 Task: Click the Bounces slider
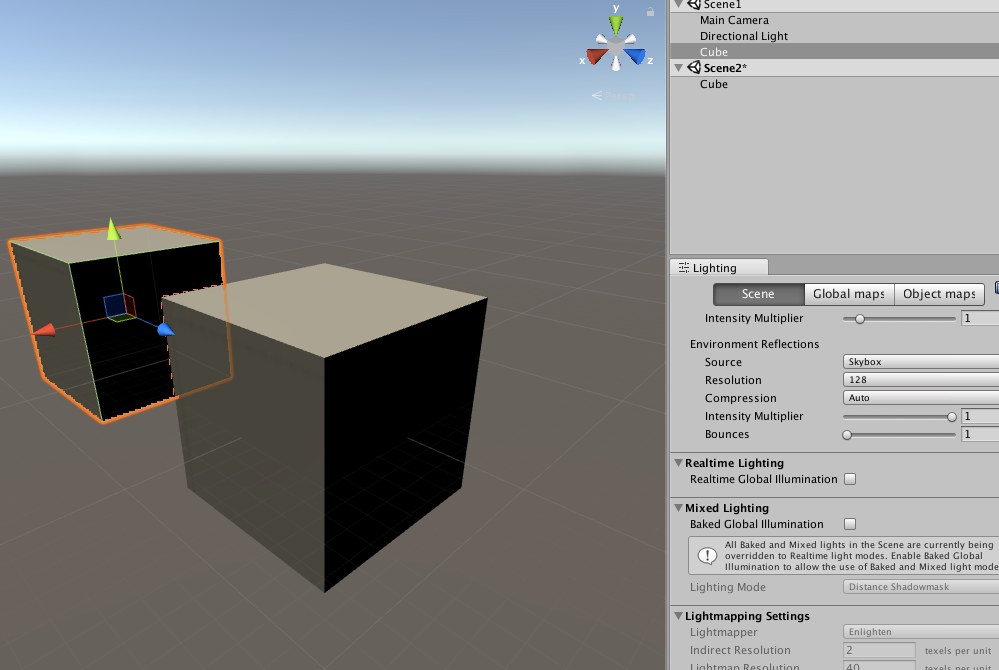pos(899,435)
